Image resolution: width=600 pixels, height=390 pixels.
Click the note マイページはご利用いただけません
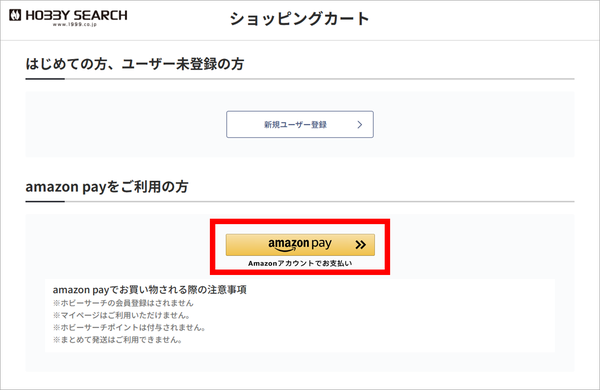(x=122, y=315)
